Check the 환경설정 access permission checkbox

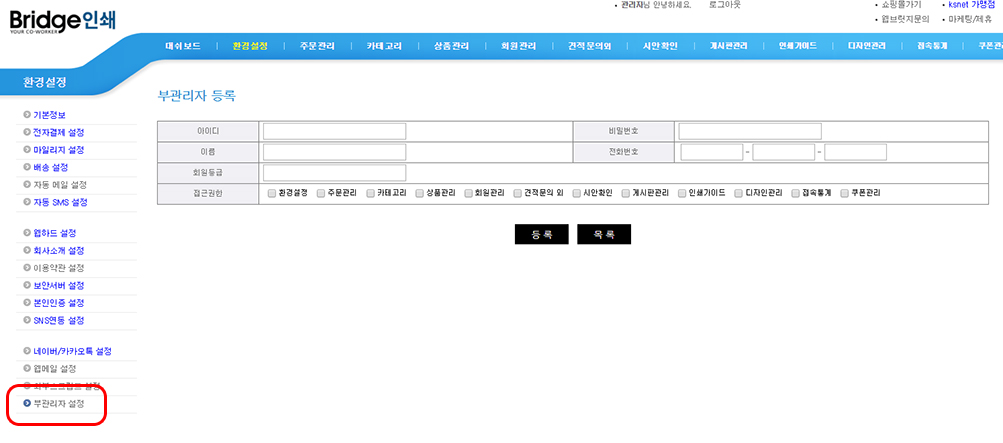pos(272,192)
